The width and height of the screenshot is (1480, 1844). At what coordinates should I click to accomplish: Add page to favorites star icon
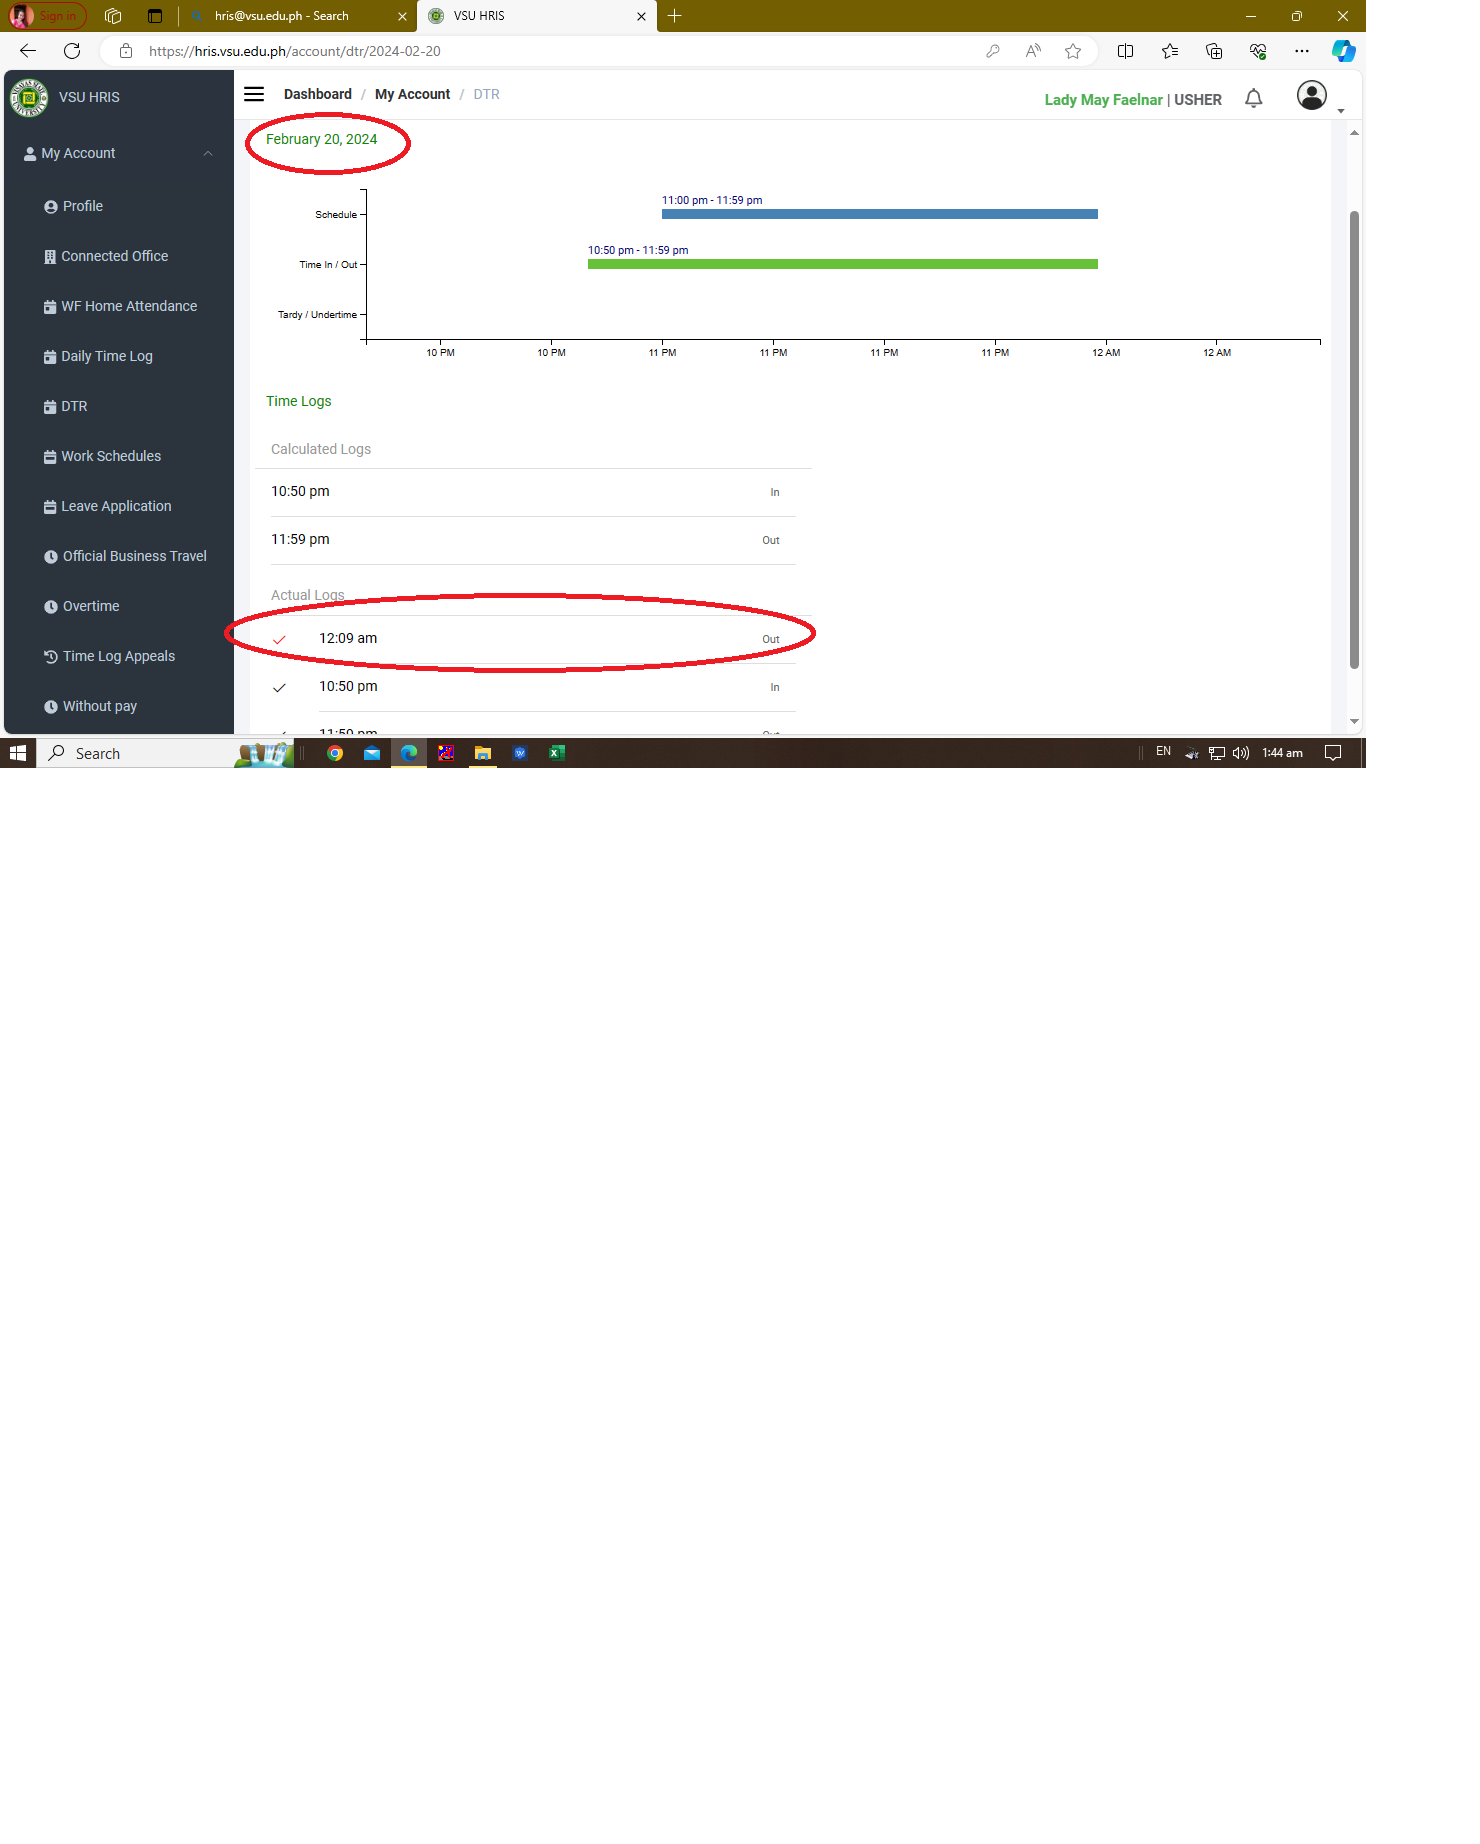click(x=1073, y=51)
